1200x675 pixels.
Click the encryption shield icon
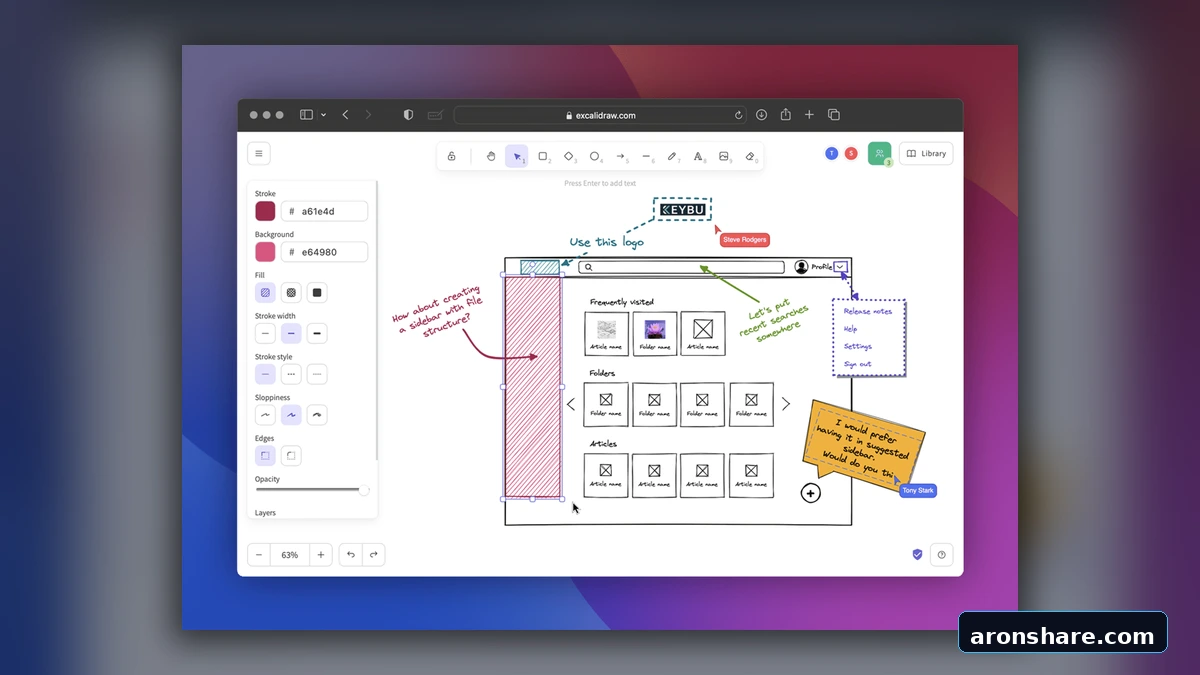(x=917, y=554)
